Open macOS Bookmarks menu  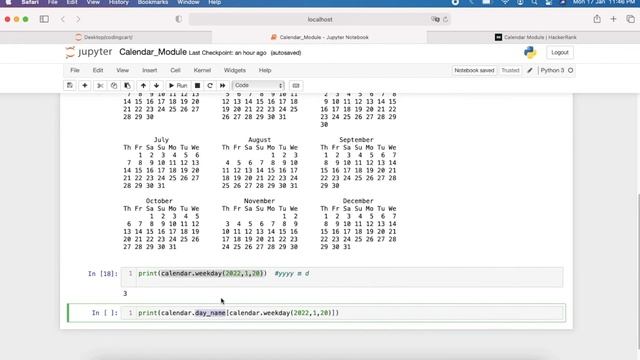click(153, 2)
